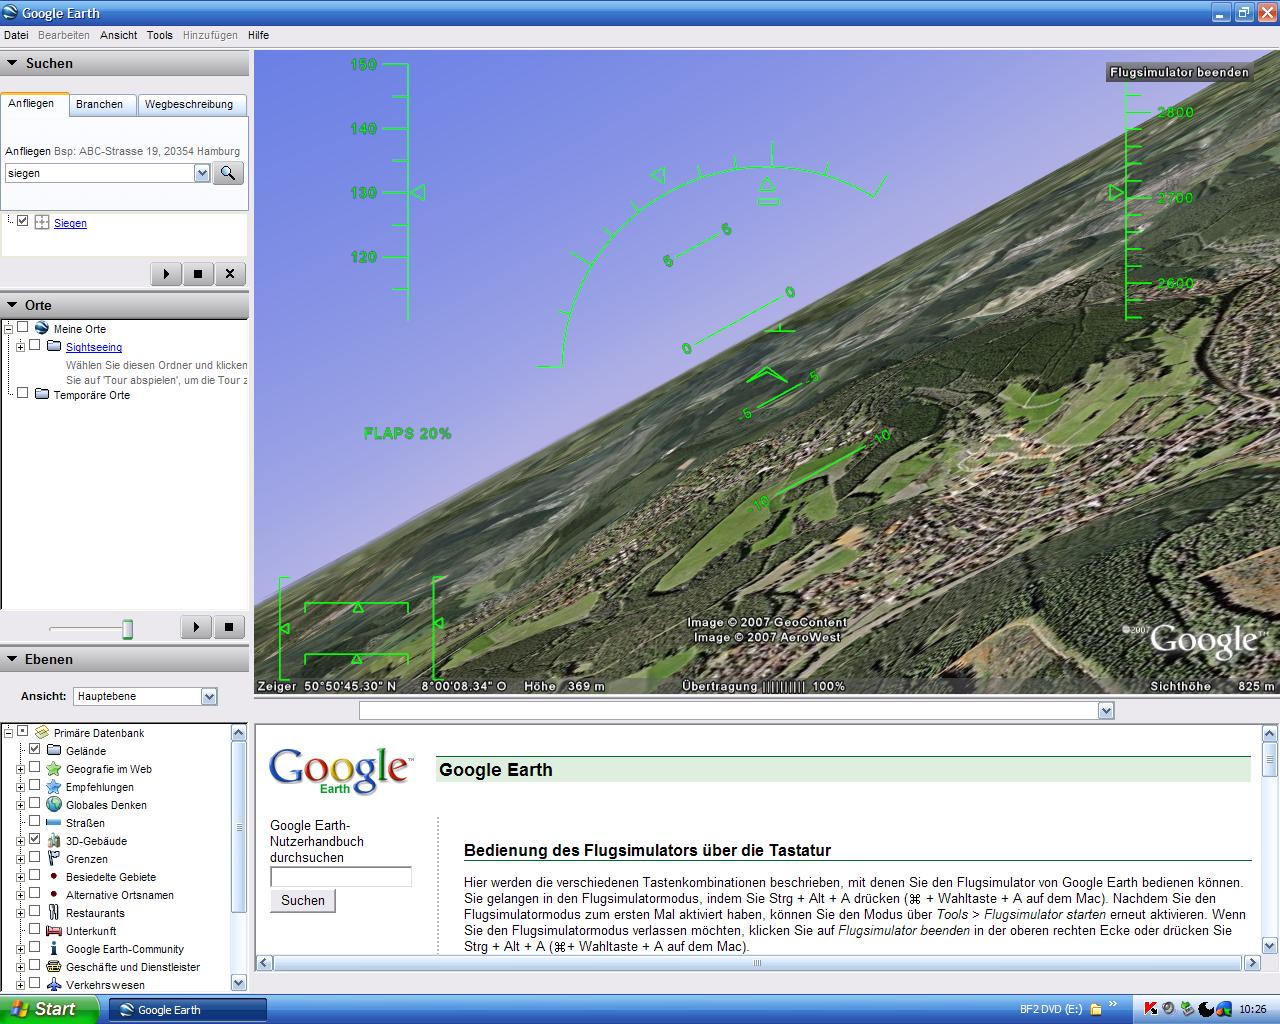The height and width of the screenshot is (1024, 1280).
Task: Check the Temporäre Orte checkbox
Action: pos(22,393)
